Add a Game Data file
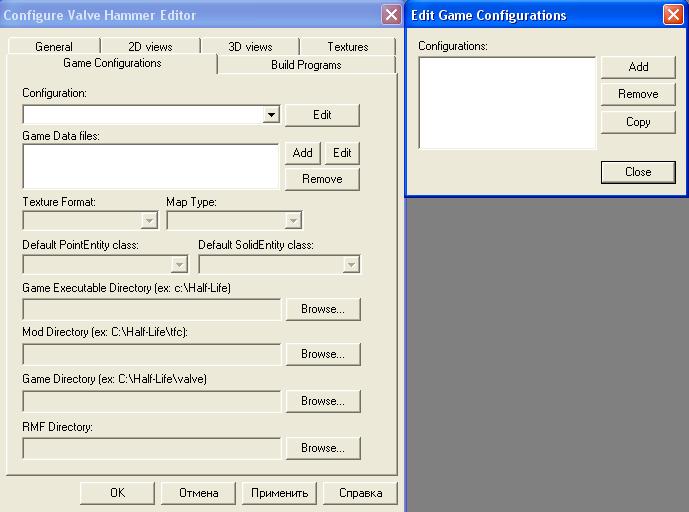The image size is (689, 512). click(x=302, y=153)
